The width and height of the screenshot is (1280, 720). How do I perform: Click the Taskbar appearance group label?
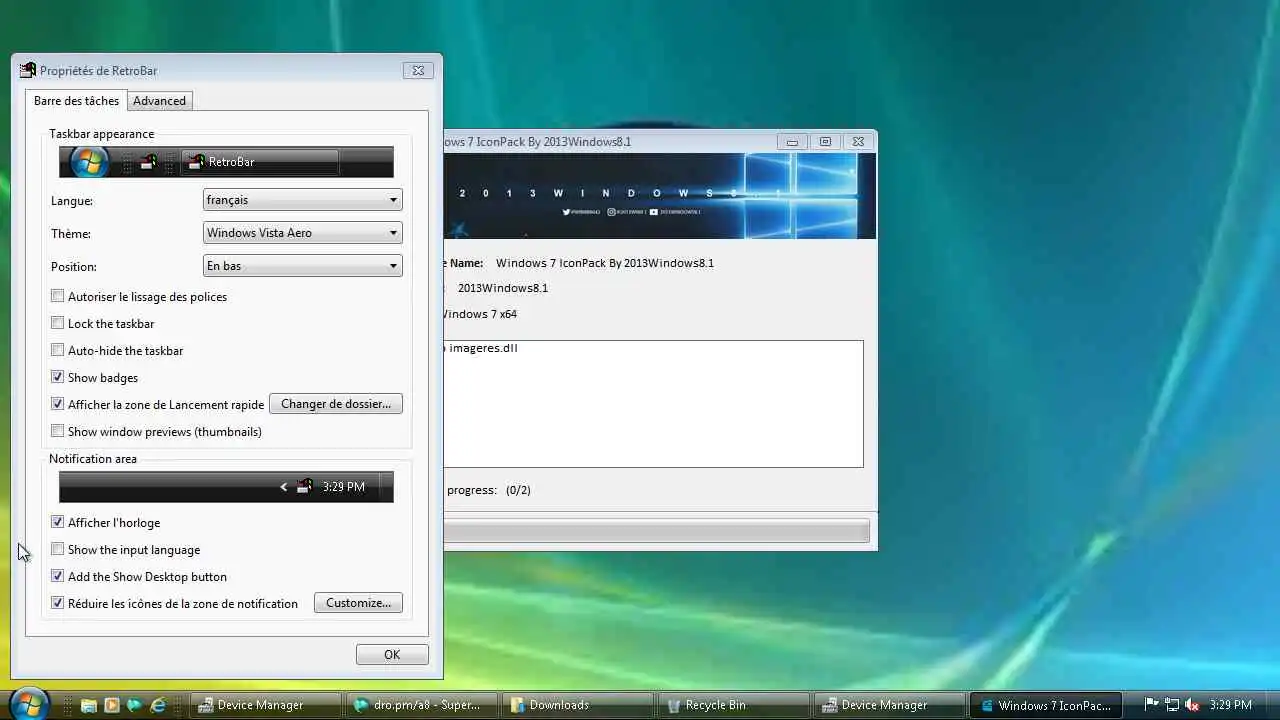coord(101,134)
